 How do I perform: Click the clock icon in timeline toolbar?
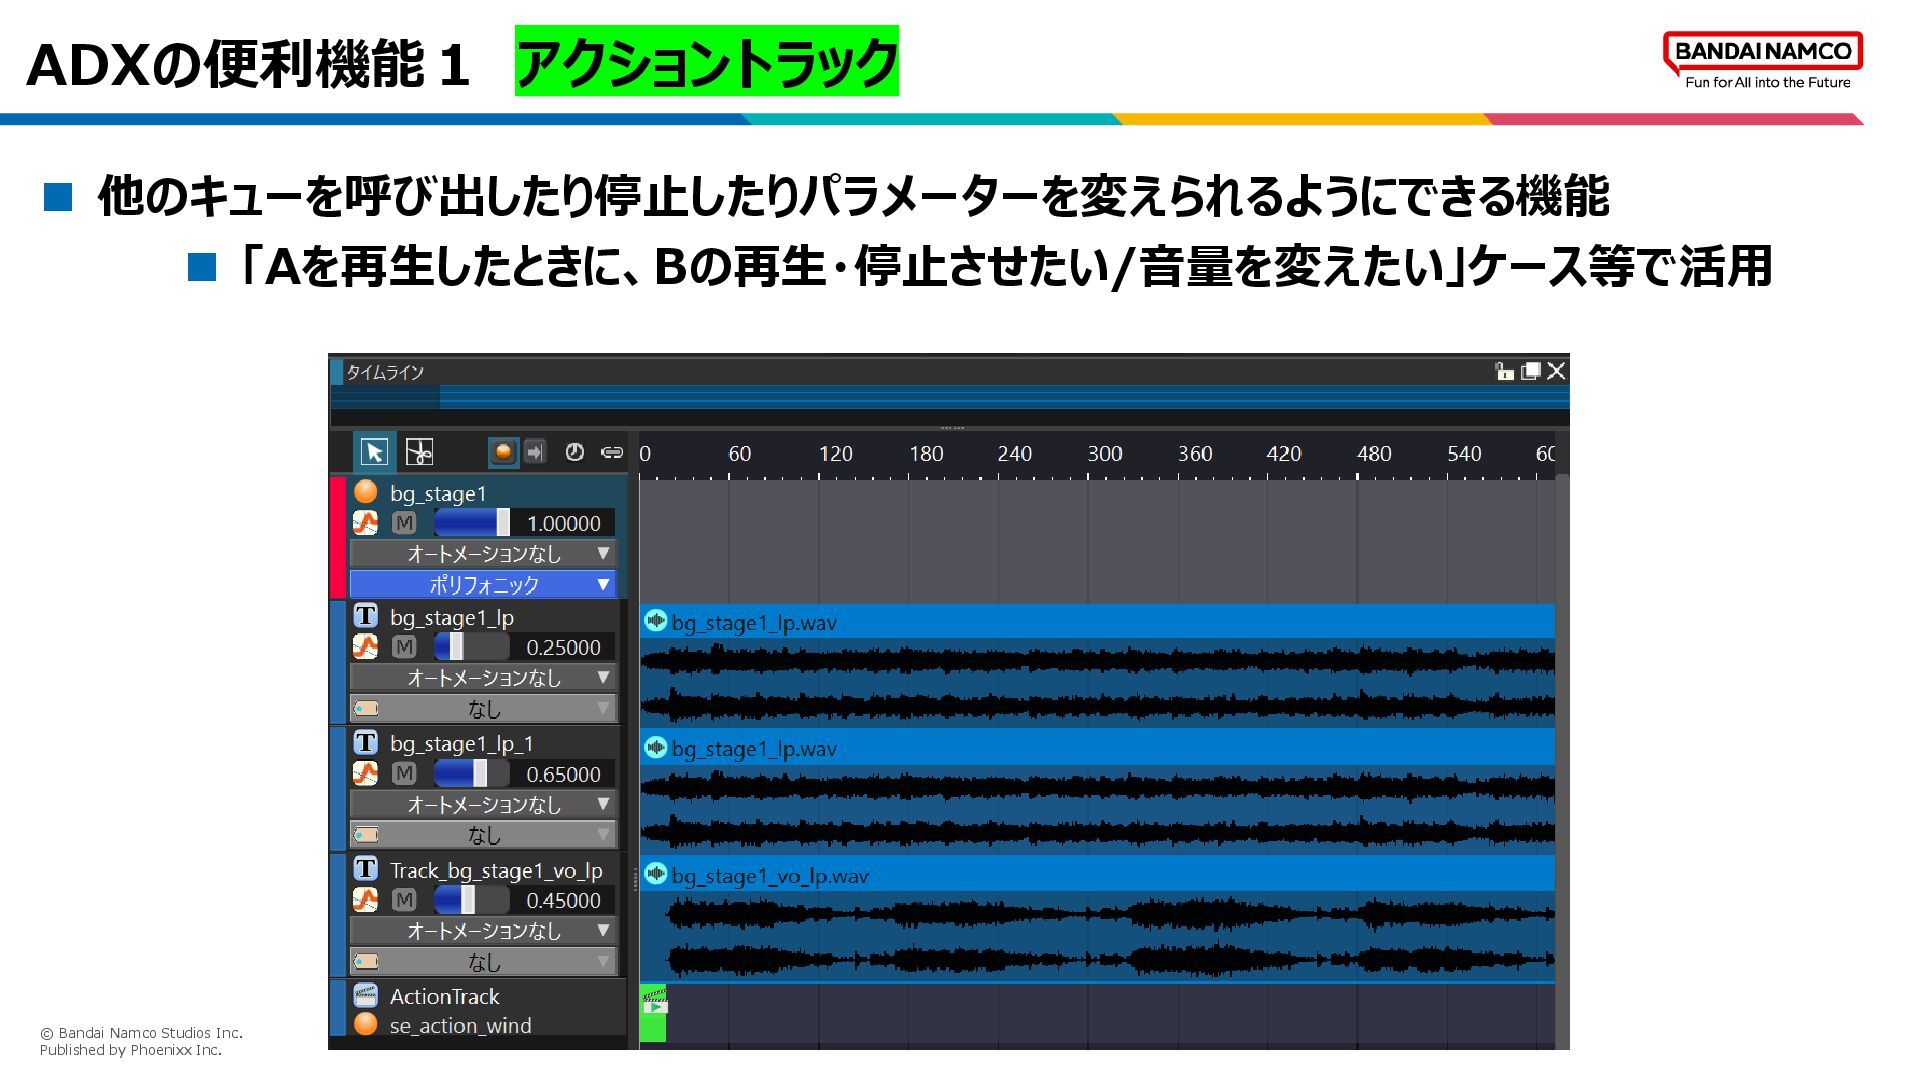pyautogui.click(x=574, y=453)
